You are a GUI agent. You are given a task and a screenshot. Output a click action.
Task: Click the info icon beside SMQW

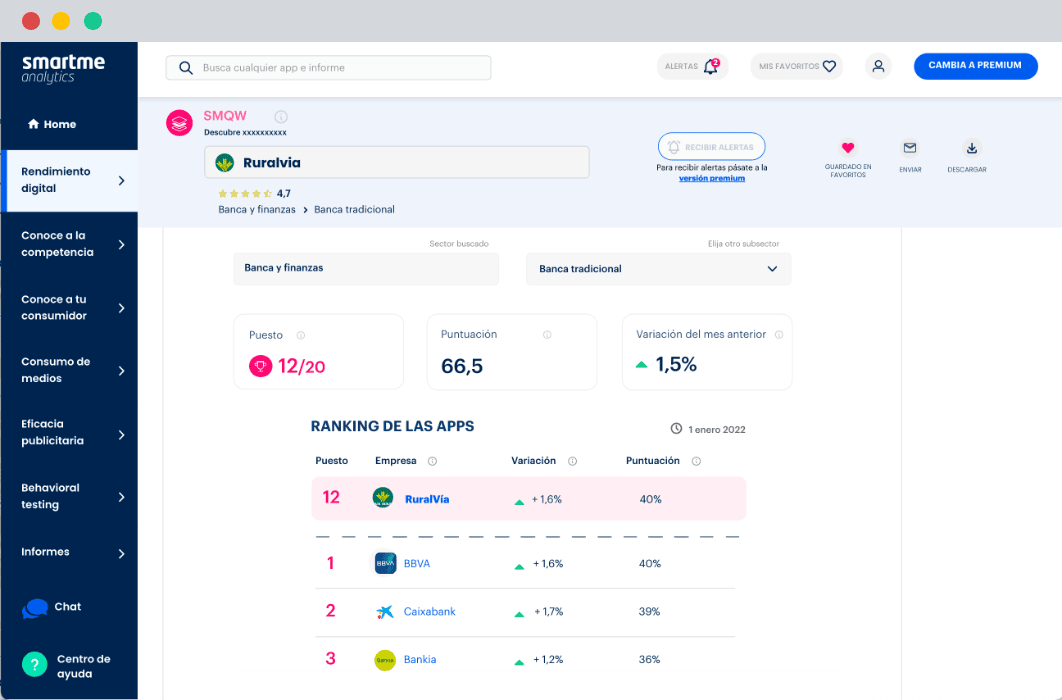pos(281,117)
